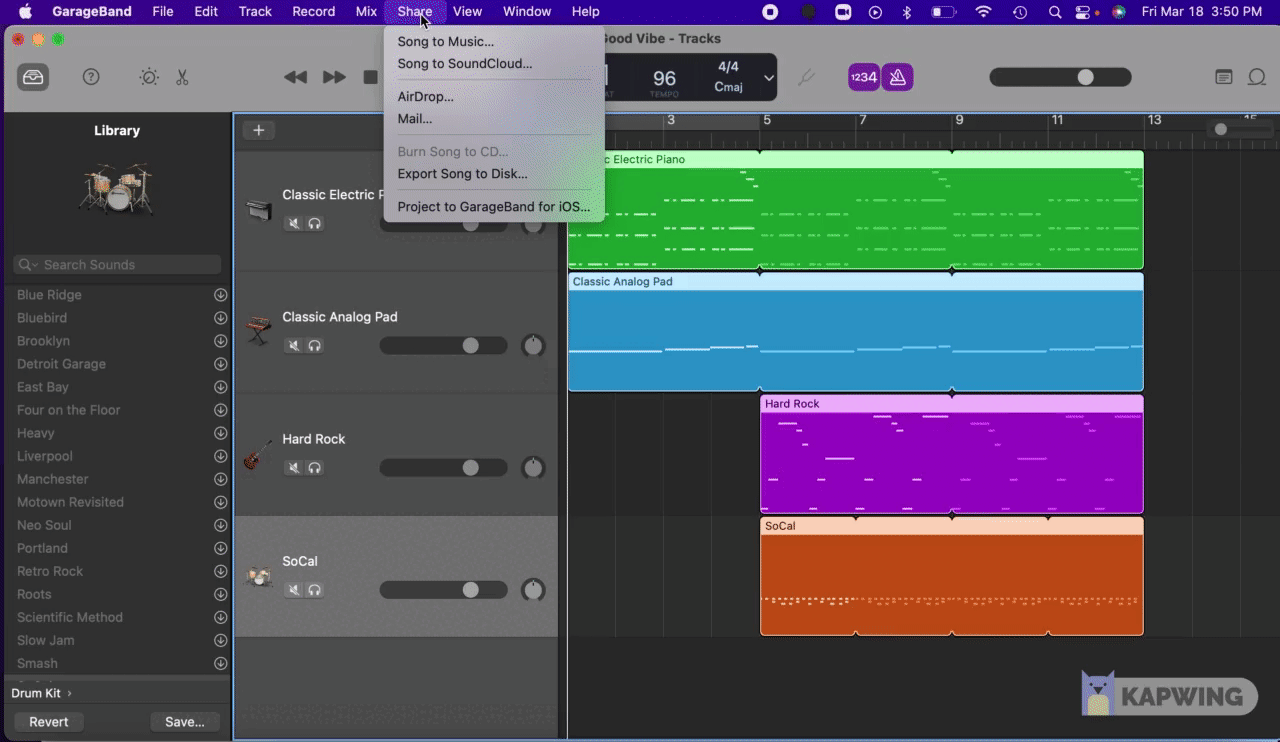Open the 4/4 Cmaj signature display
Viewport: 1280px width, 742px height.
[728, 77]
